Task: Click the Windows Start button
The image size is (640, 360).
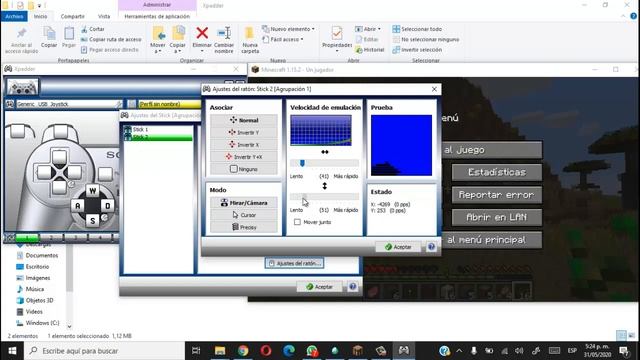Action: tap(12, 351)
